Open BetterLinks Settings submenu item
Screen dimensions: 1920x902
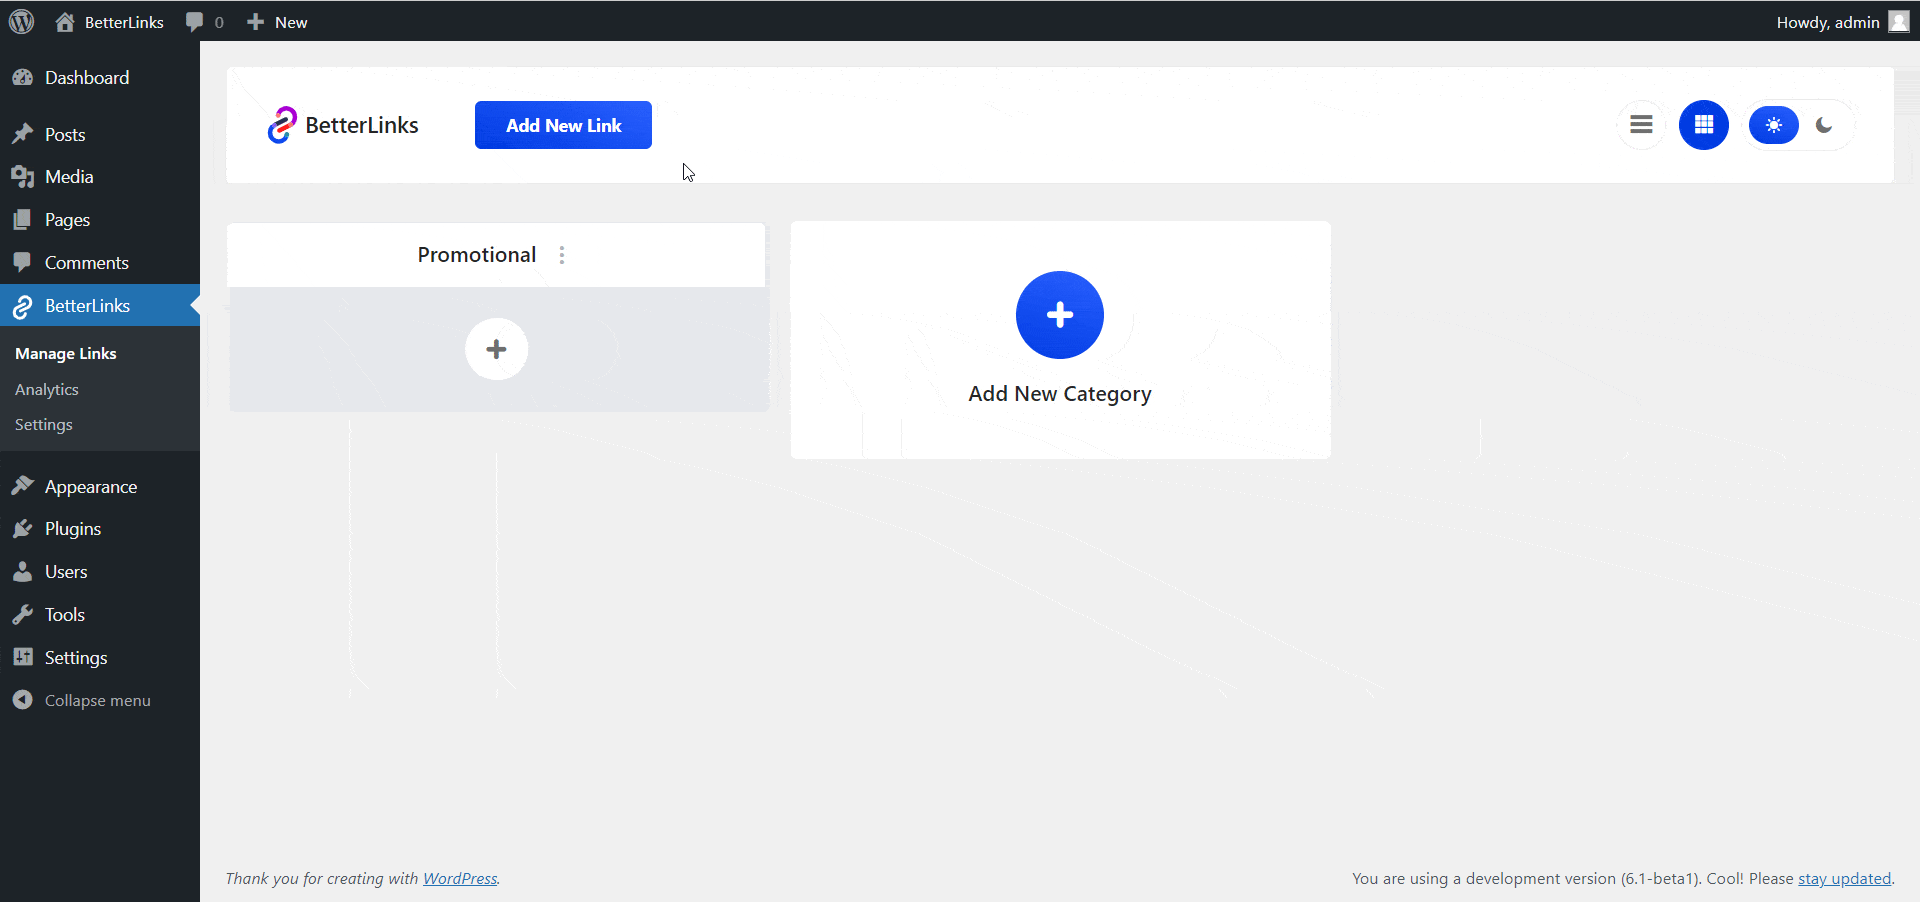pos(43,424)
